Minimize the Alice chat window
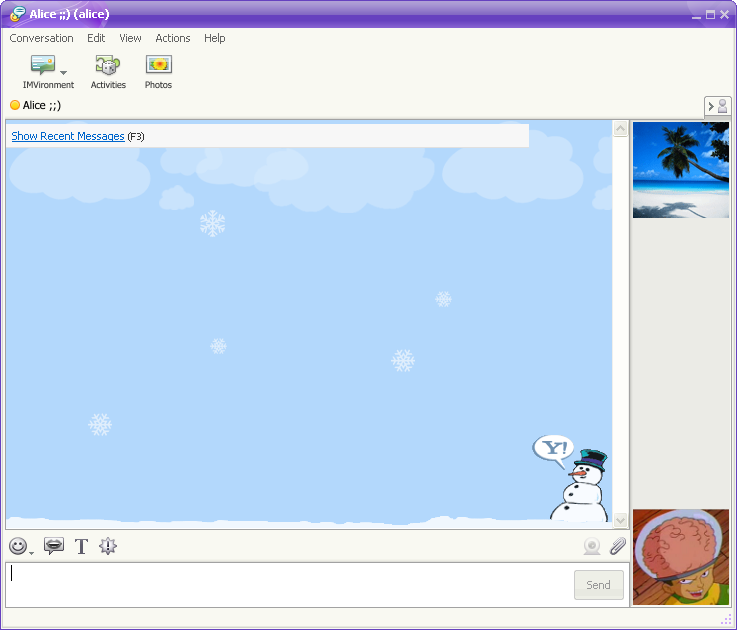Screen dimensions: 737x630 tap(697, 15)
